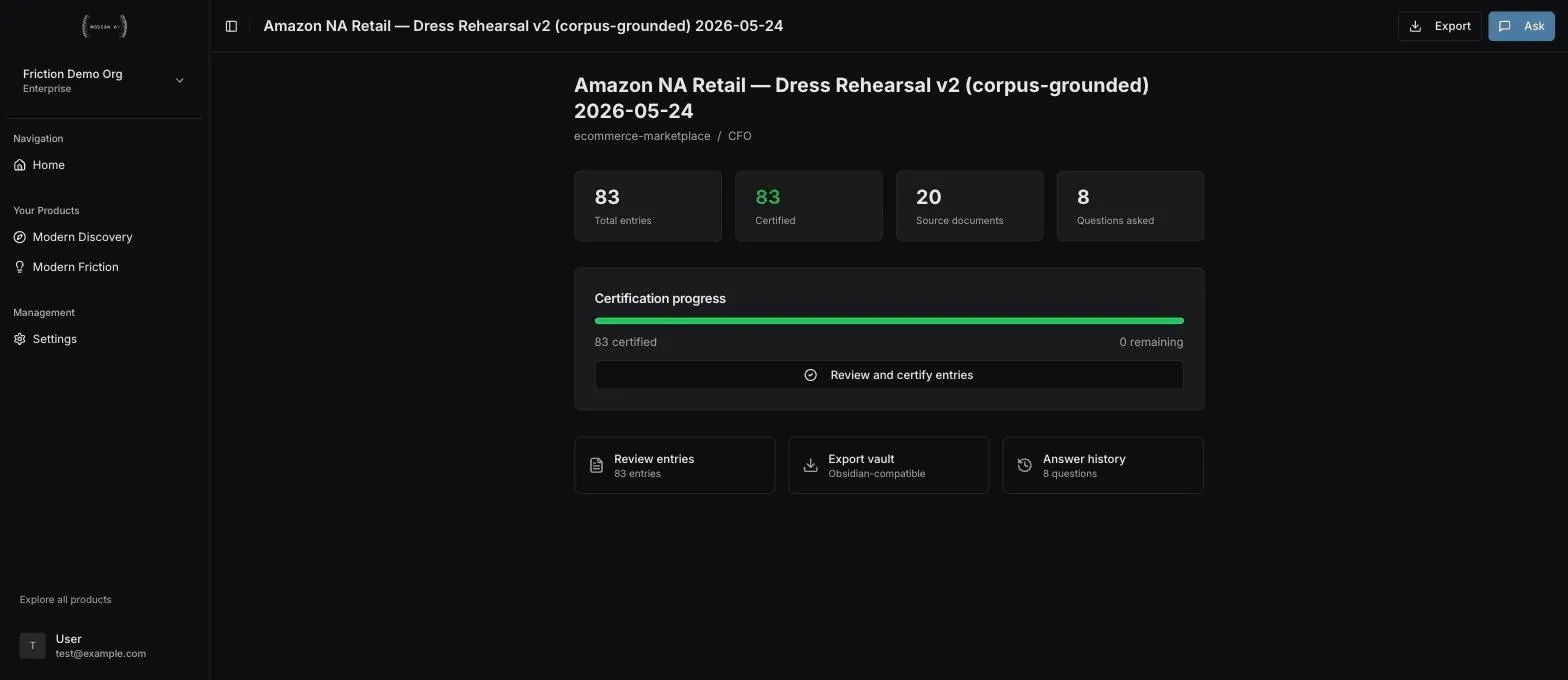Click the 'Obsidian-compatible' subtitle
The width and height of the screenshot is (1568, 680).
click(877, 474)
